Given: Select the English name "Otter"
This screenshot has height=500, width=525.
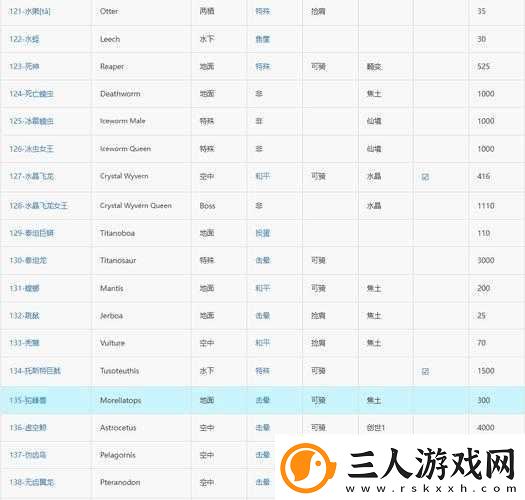Looking at the screenshot, I should 109,11.
